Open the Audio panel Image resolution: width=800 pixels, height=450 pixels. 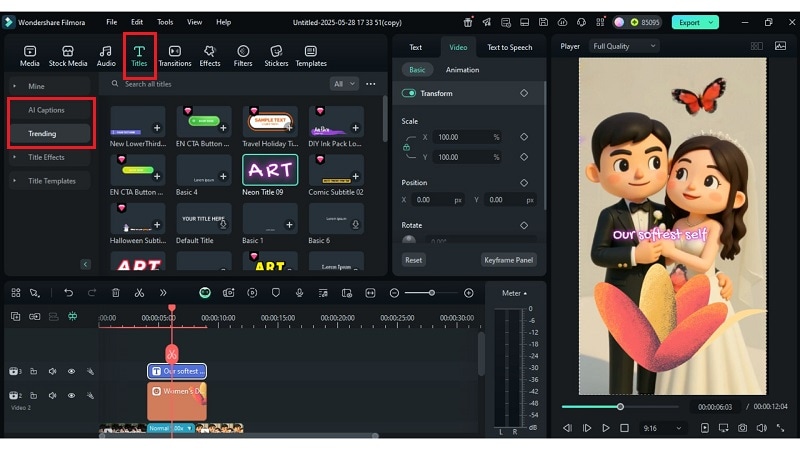106,56
